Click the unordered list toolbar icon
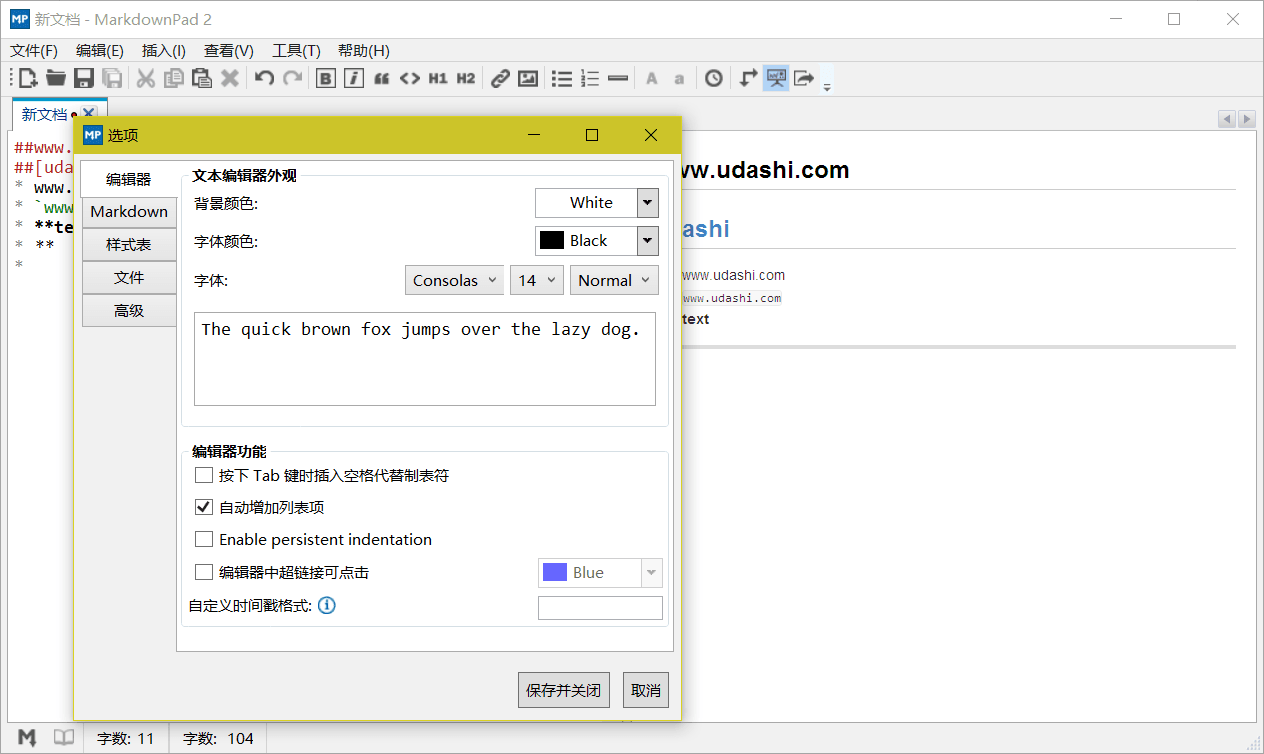 tap(562, 78)
